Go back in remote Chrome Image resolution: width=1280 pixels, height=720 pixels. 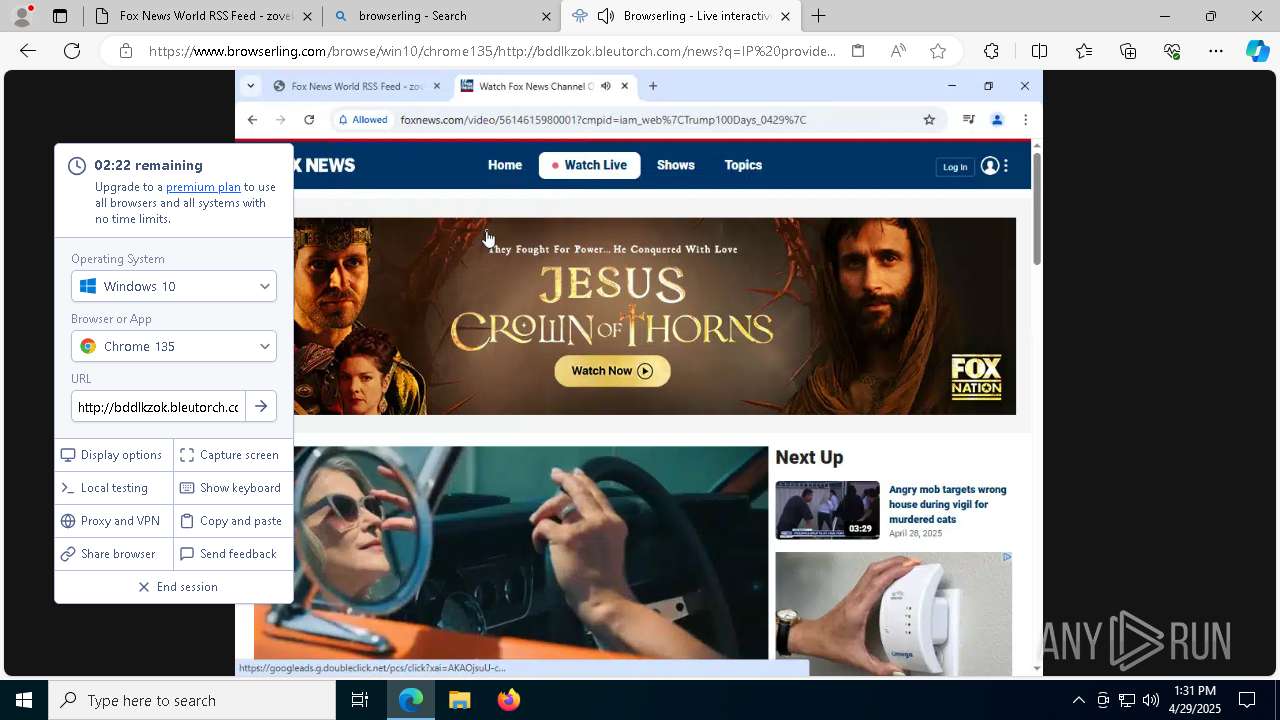coord(252,120)
